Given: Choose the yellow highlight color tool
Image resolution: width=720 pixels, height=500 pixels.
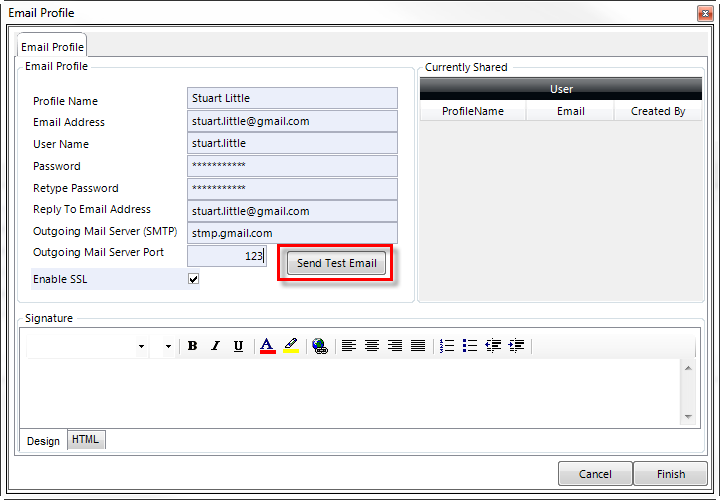Looking at the screenshot, I should click(x=291, y=346).
